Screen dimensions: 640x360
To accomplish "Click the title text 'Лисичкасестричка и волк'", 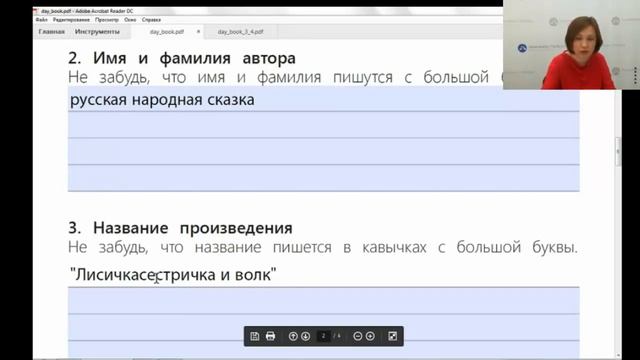I will 173,274.
